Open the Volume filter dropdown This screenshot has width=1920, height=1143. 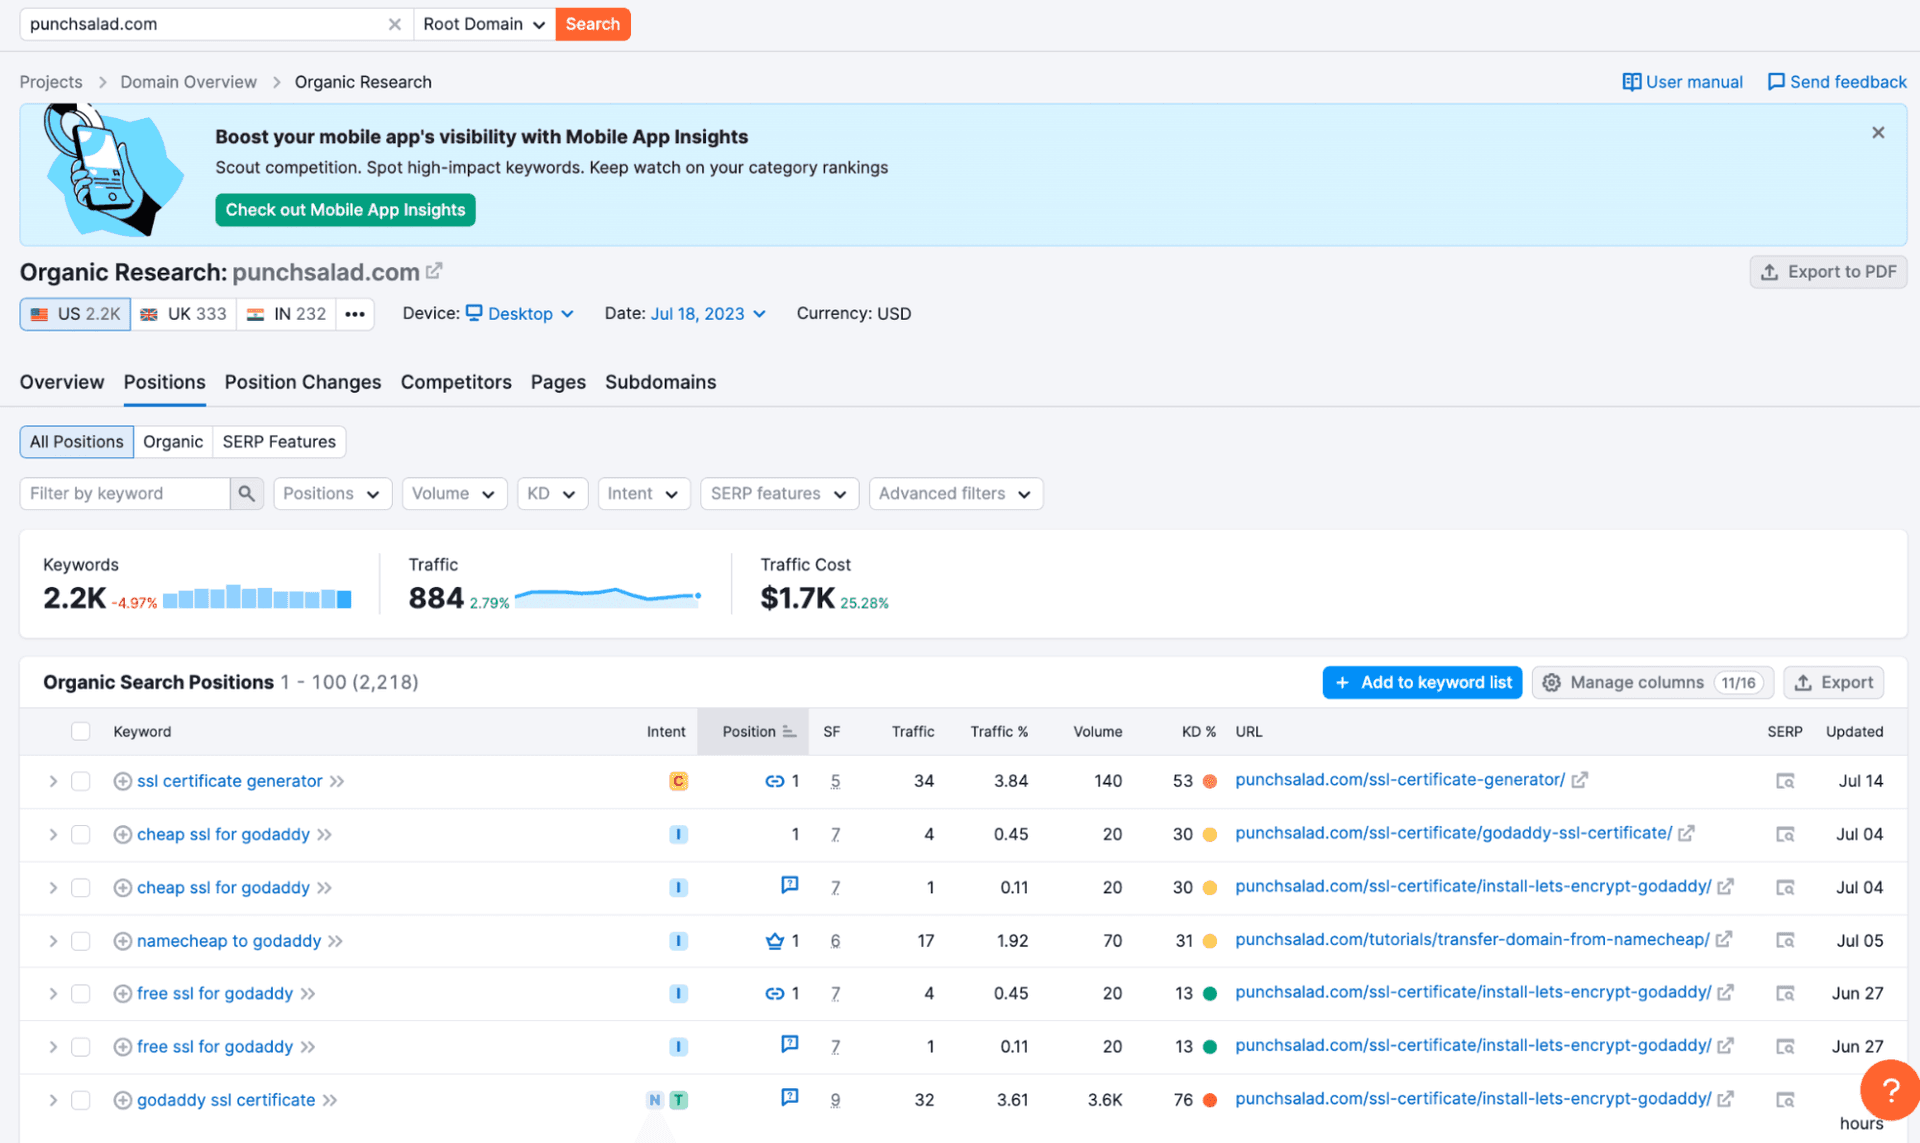454,493
